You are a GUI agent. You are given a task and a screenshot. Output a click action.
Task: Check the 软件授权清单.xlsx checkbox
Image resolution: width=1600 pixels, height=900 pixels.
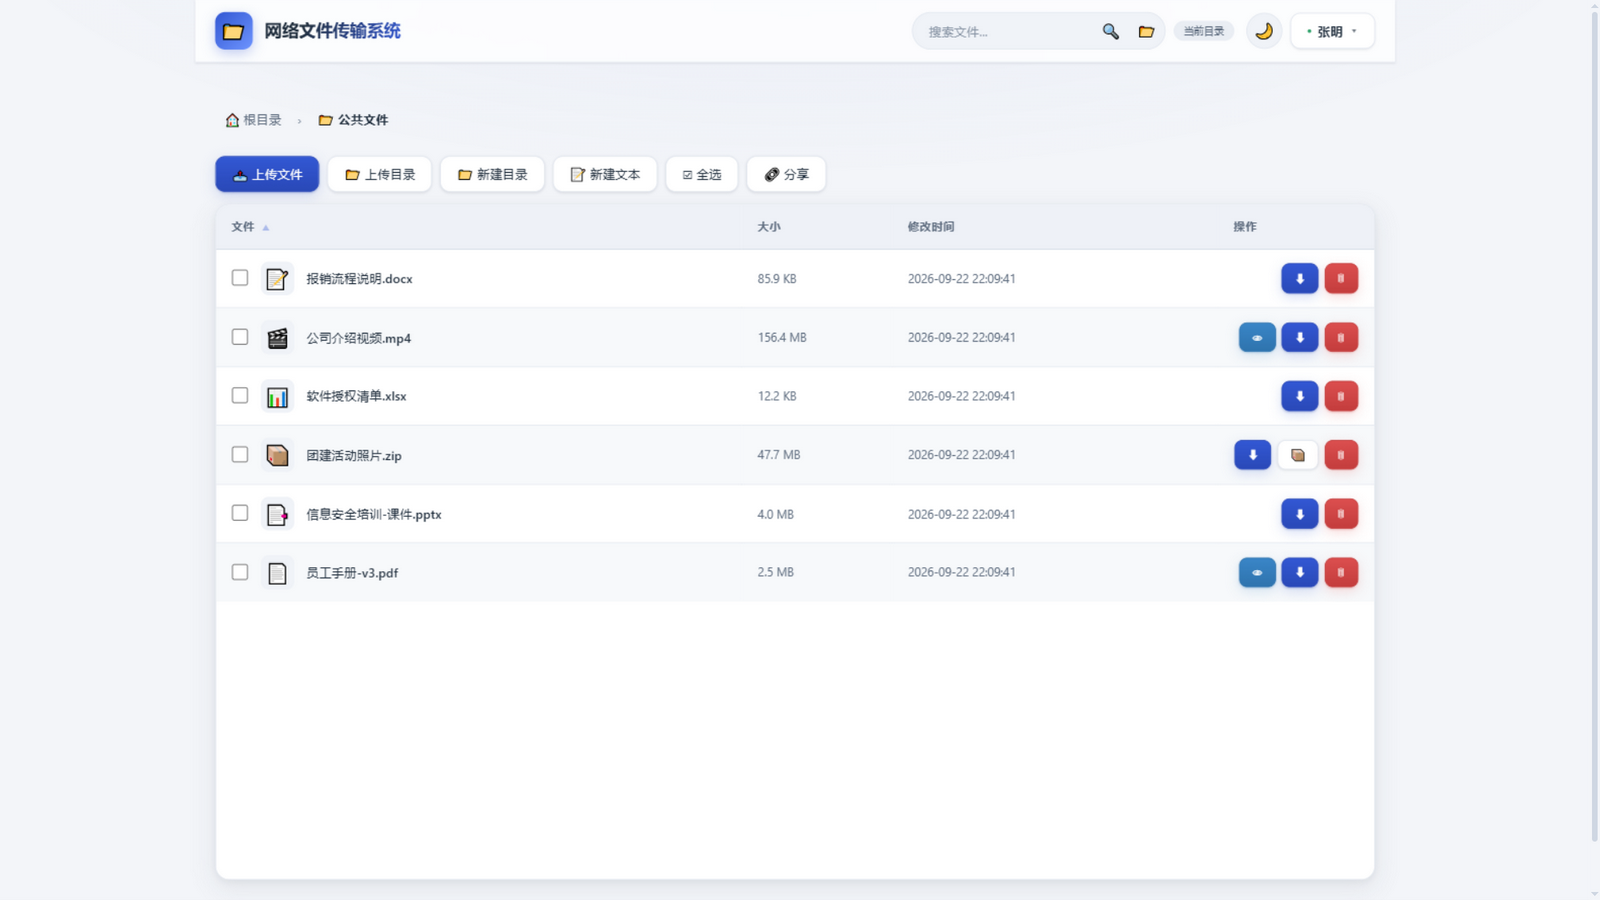click(240, 395)
